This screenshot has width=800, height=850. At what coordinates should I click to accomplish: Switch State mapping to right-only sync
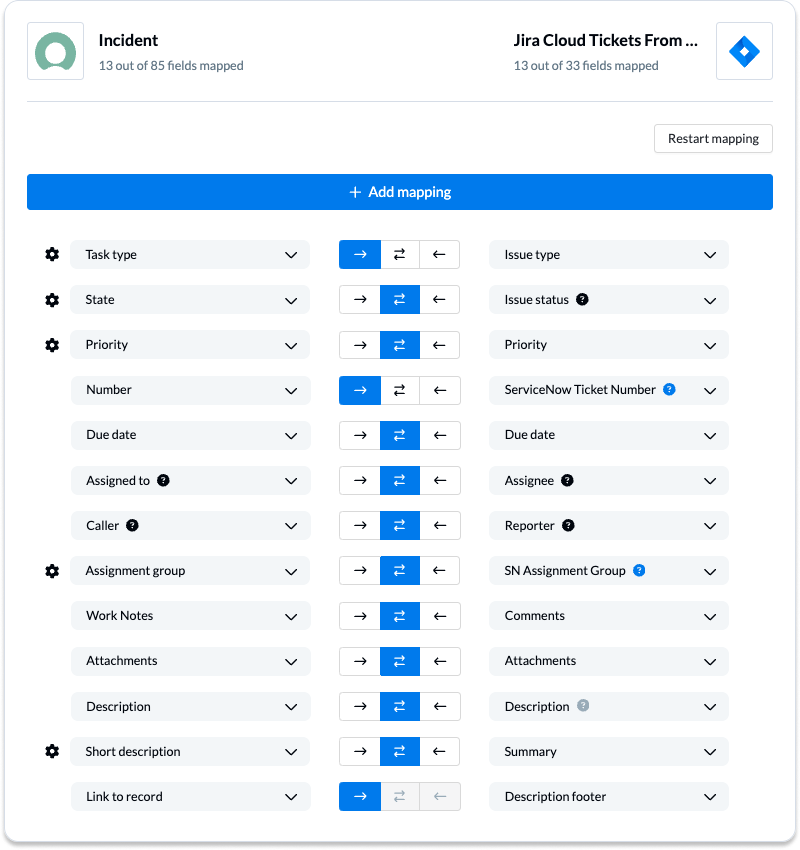(359, 299)
